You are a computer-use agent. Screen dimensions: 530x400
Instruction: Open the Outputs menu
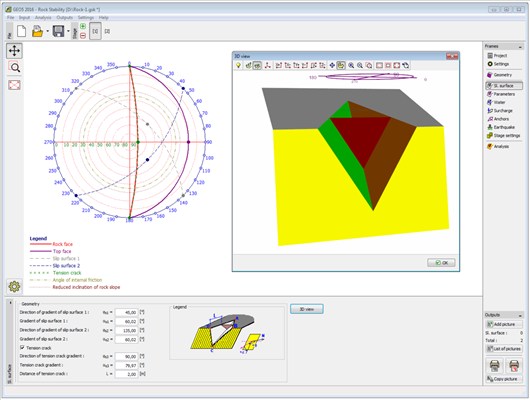(65, 18)
